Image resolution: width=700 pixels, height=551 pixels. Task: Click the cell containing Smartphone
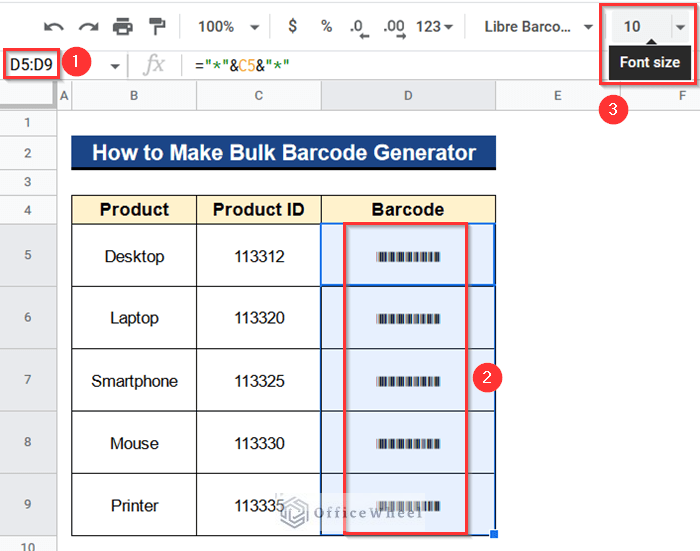pyautogui.click(x=134, y=380)
